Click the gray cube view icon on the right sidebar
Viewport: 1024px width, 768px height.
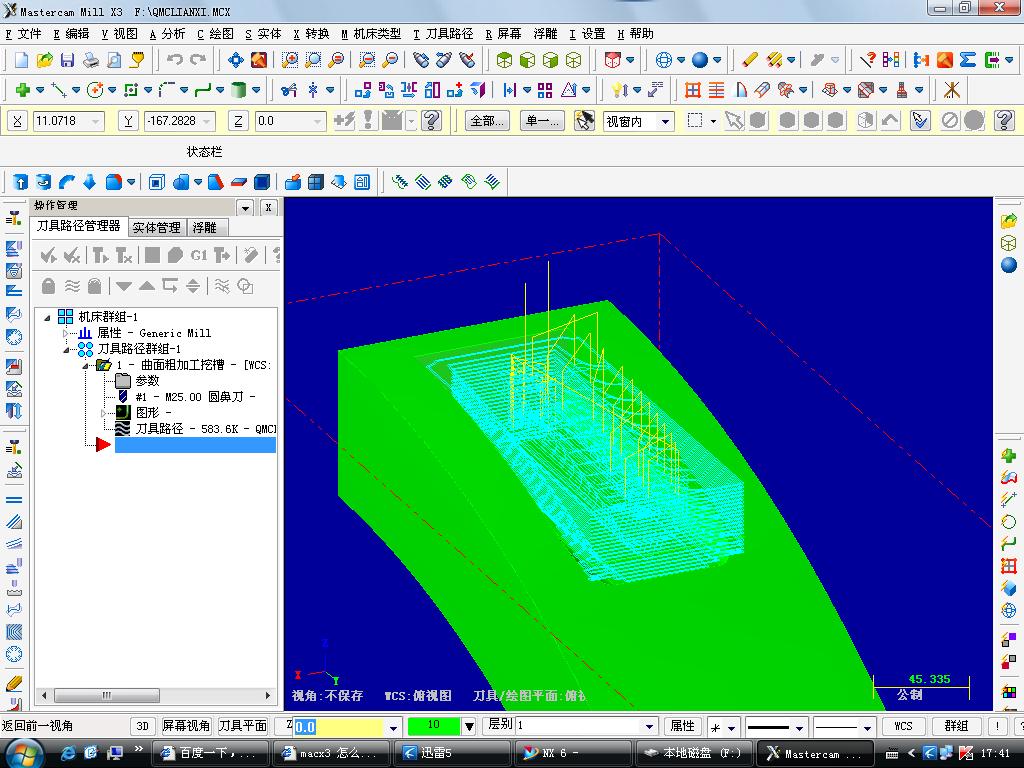coord(1008,244)
